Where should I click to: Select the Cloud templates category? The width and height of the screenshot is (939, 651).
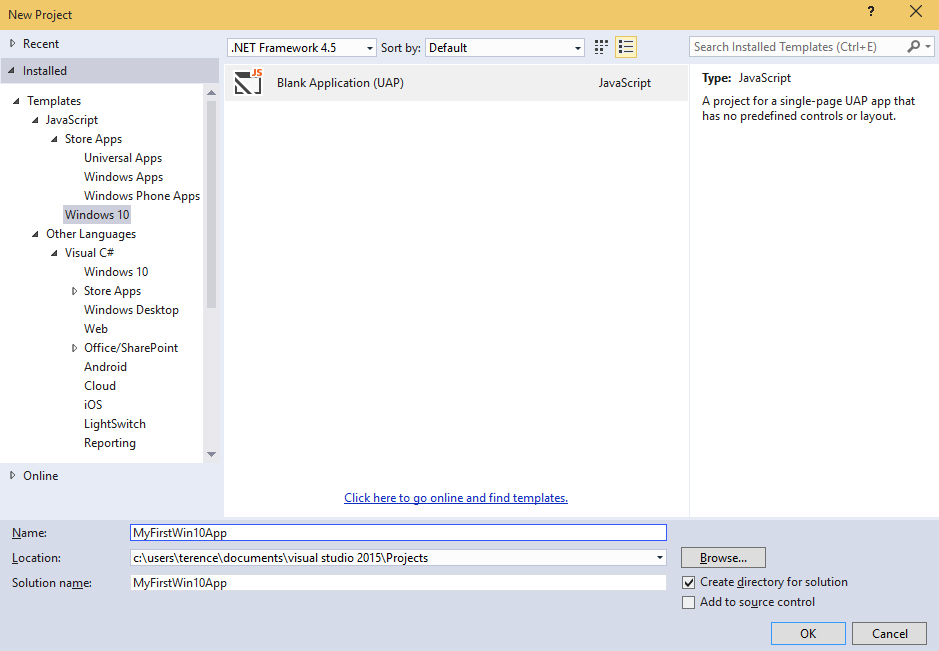100,386
